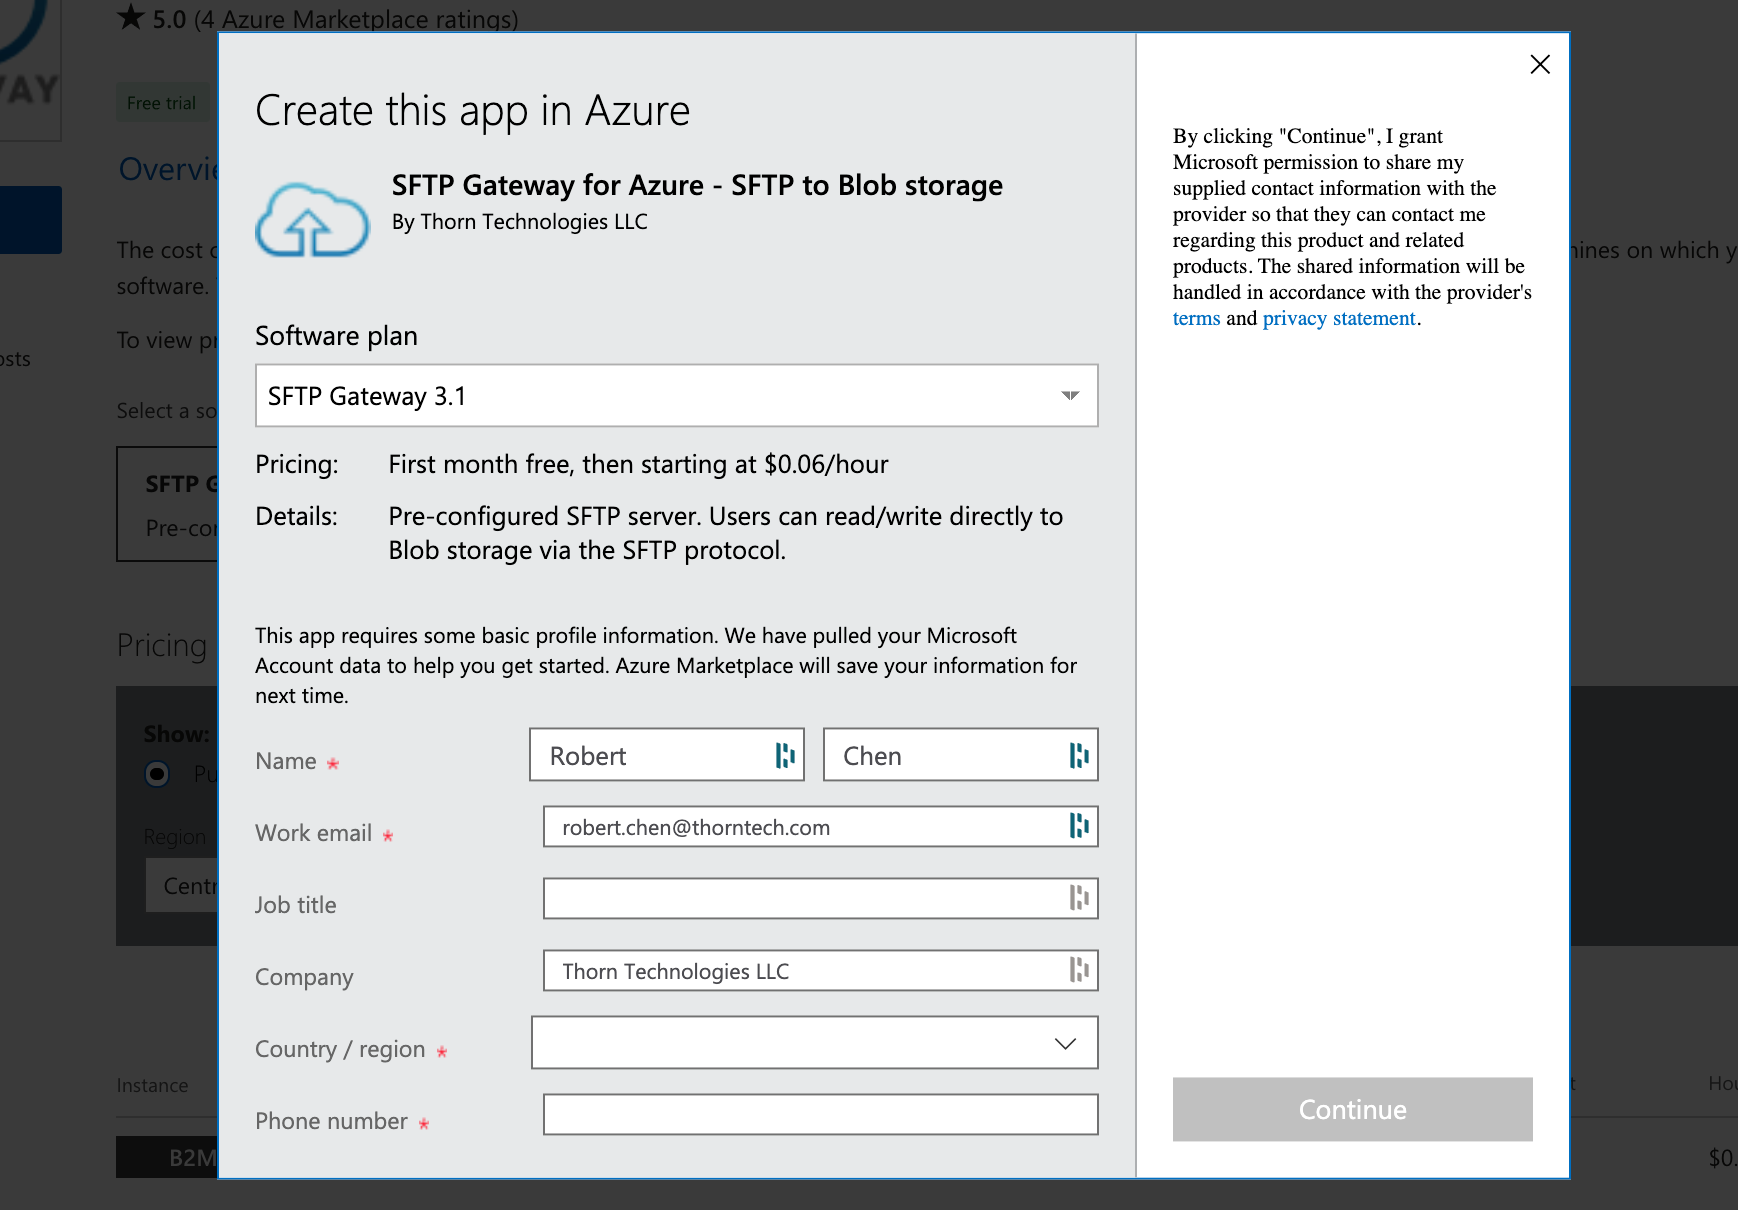Click the empty Job title field
The image size is (1738, 1210).
tap(821, 899)
